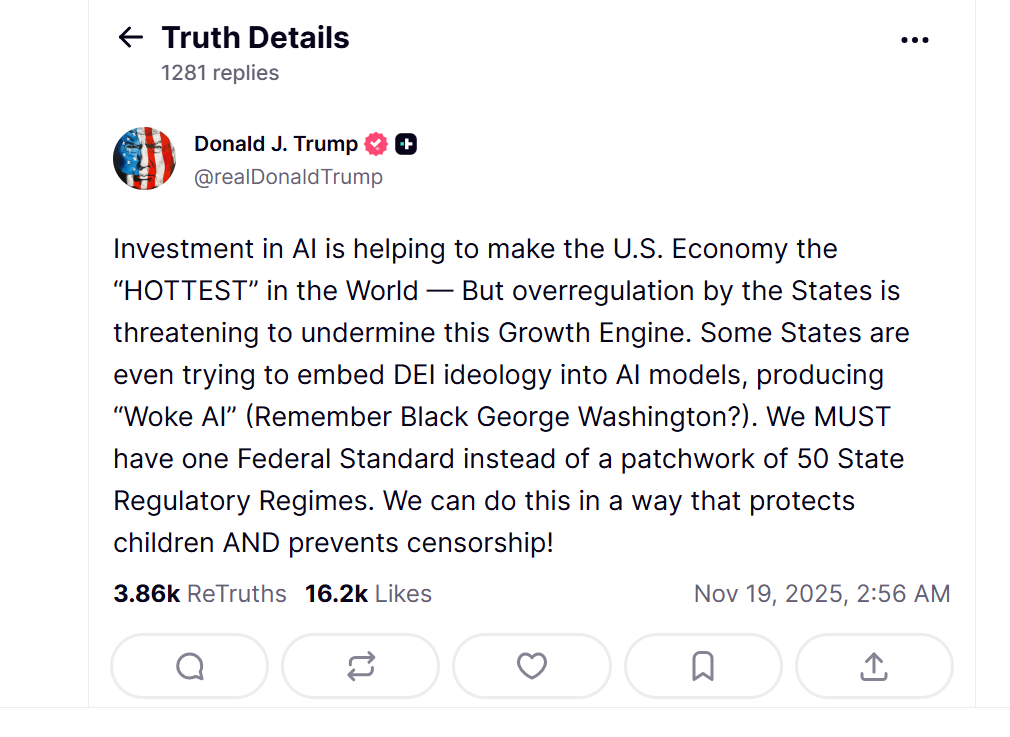Bookmark this truth post
The width and height of the screenshot is (1010, 737).
703,666
